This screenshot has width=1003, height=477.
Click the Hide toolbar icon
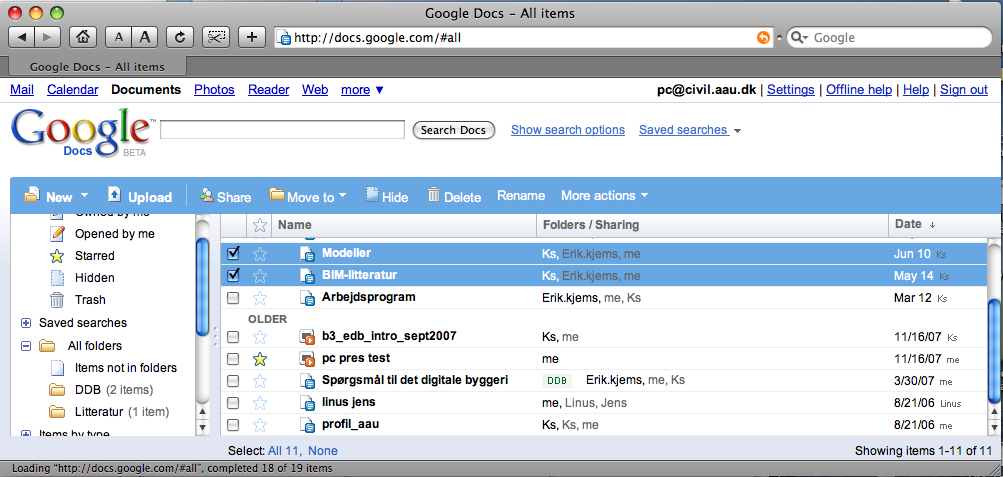372,195
